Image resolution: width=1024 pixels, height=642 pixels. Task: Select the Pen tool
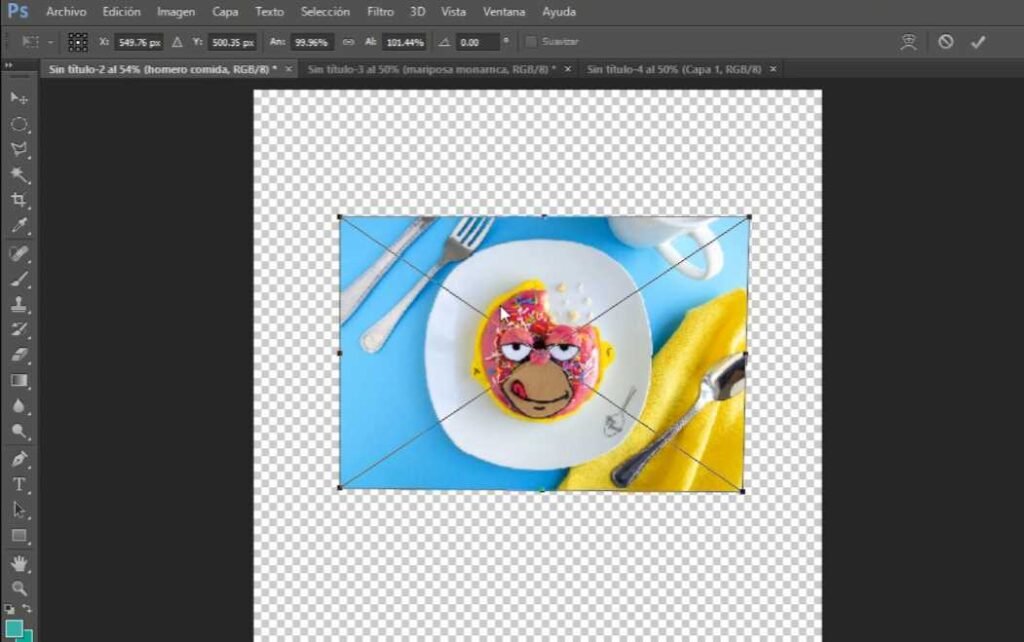(19, 458)
